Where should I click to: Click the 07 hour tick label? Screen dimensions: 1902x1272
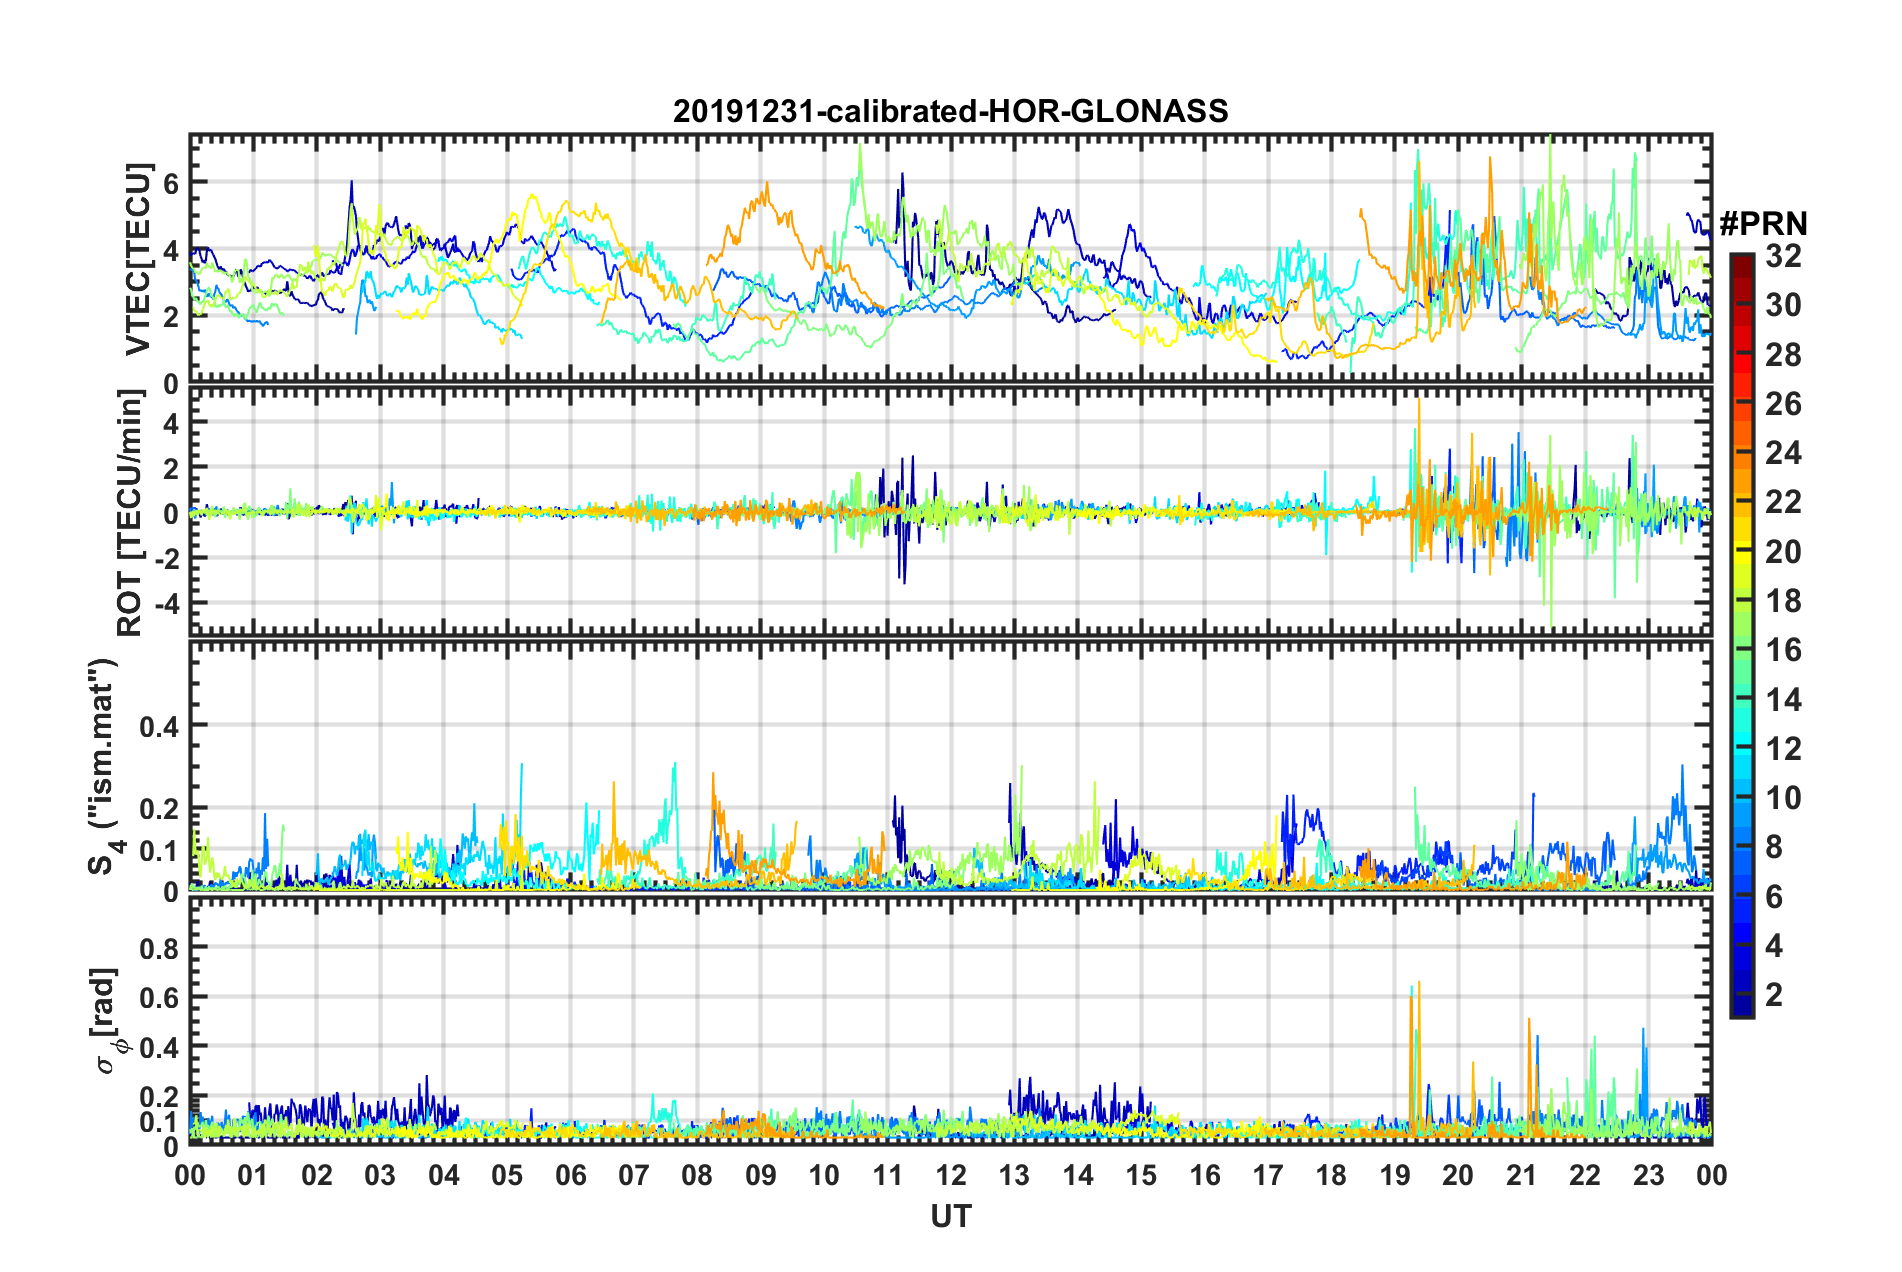point(634,1175)
